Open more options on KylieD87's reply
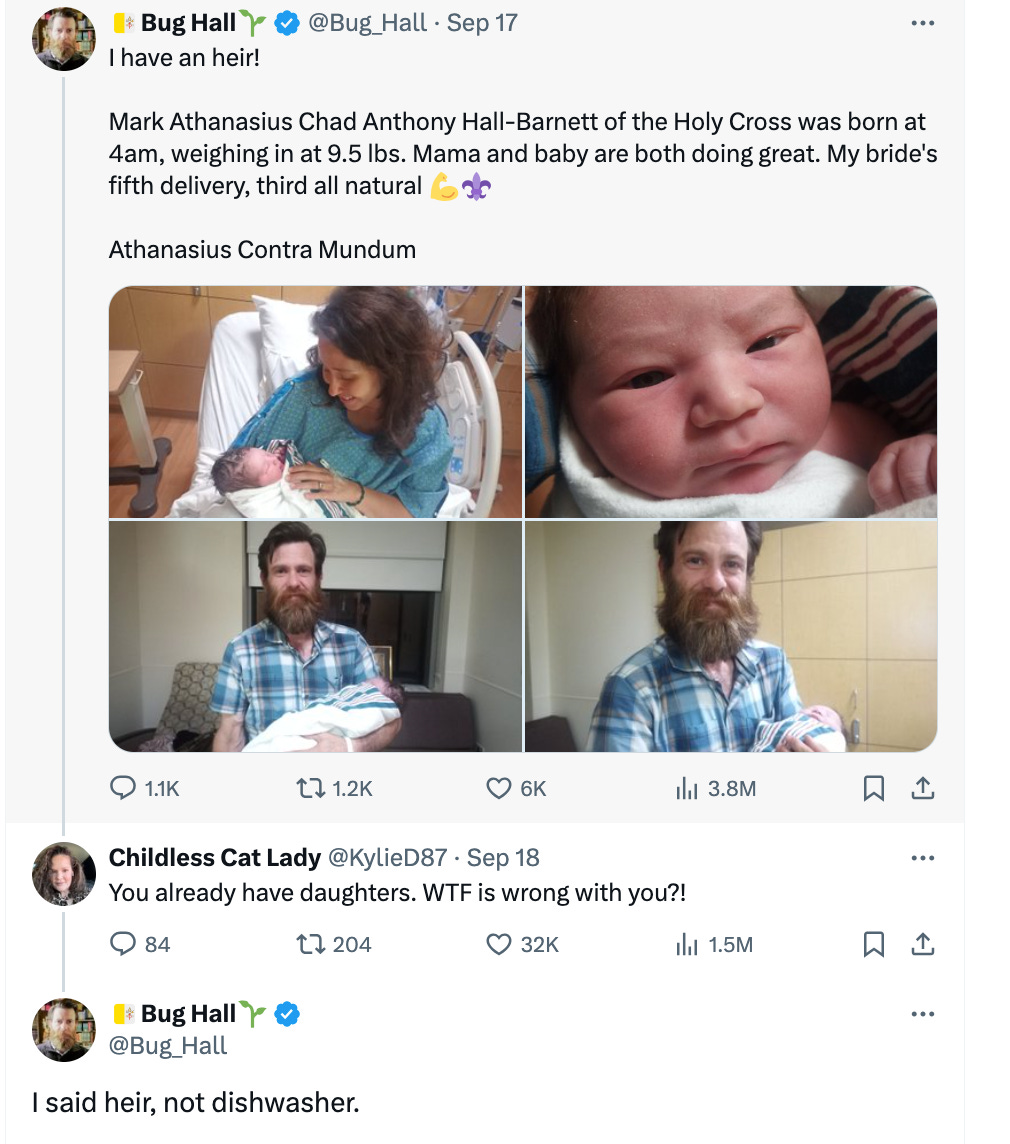 coord(922,858)
